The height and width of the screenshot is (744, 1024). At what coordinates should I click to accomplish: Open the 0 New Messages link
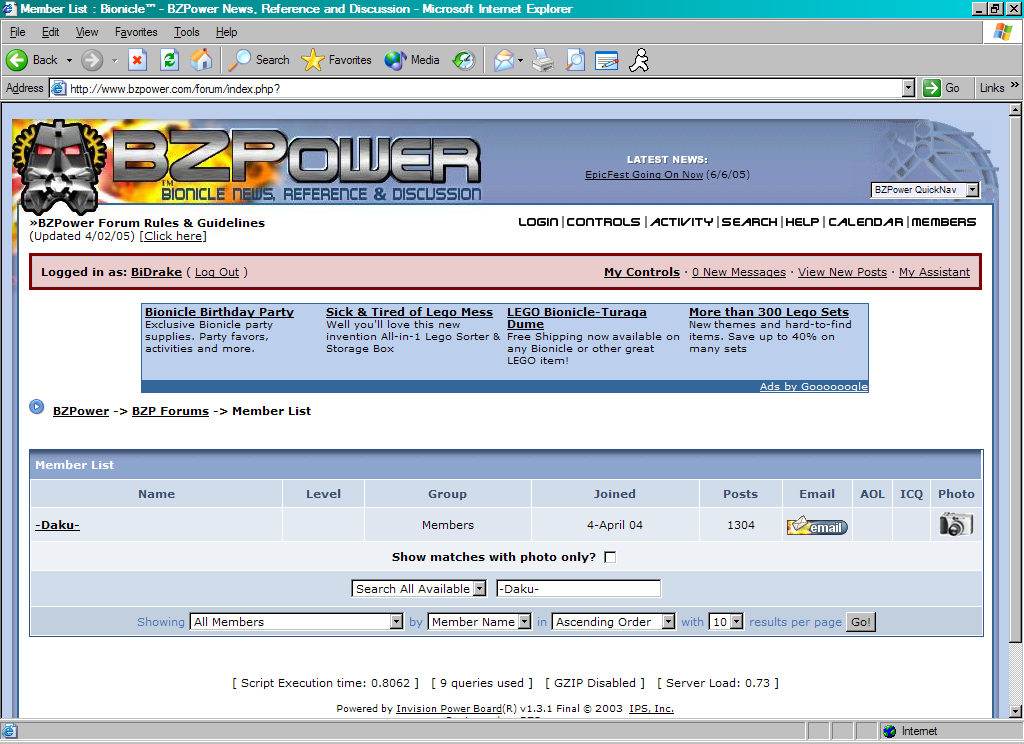[739, 272]
